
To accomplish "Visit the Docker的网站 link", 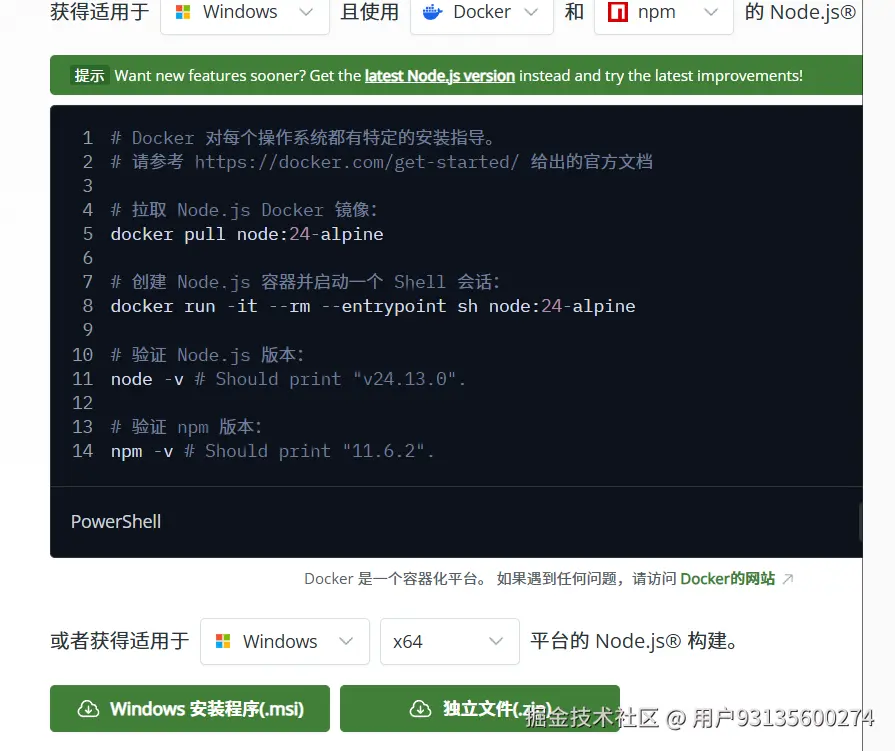I will [728, 578].
